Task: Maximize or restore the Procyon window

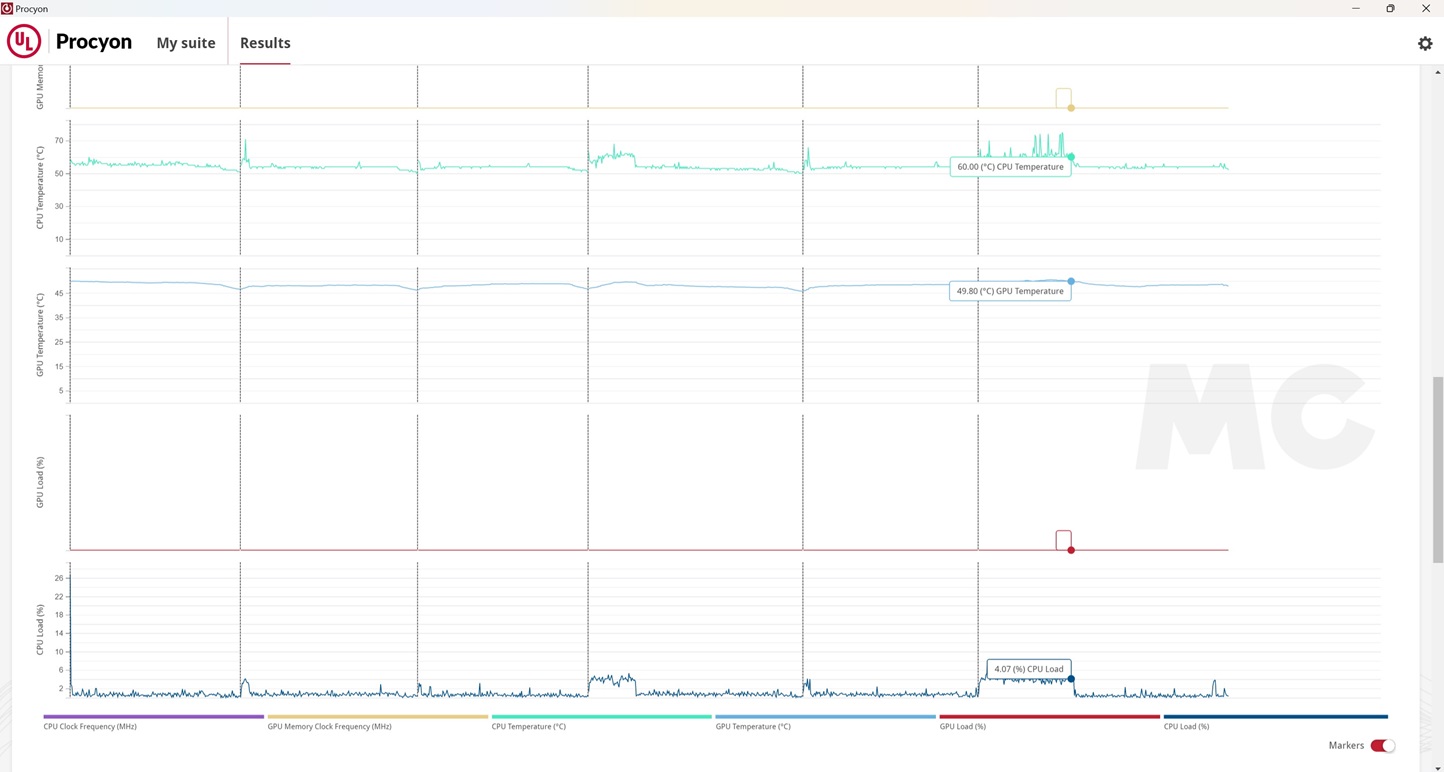Action: [1390, 8]
